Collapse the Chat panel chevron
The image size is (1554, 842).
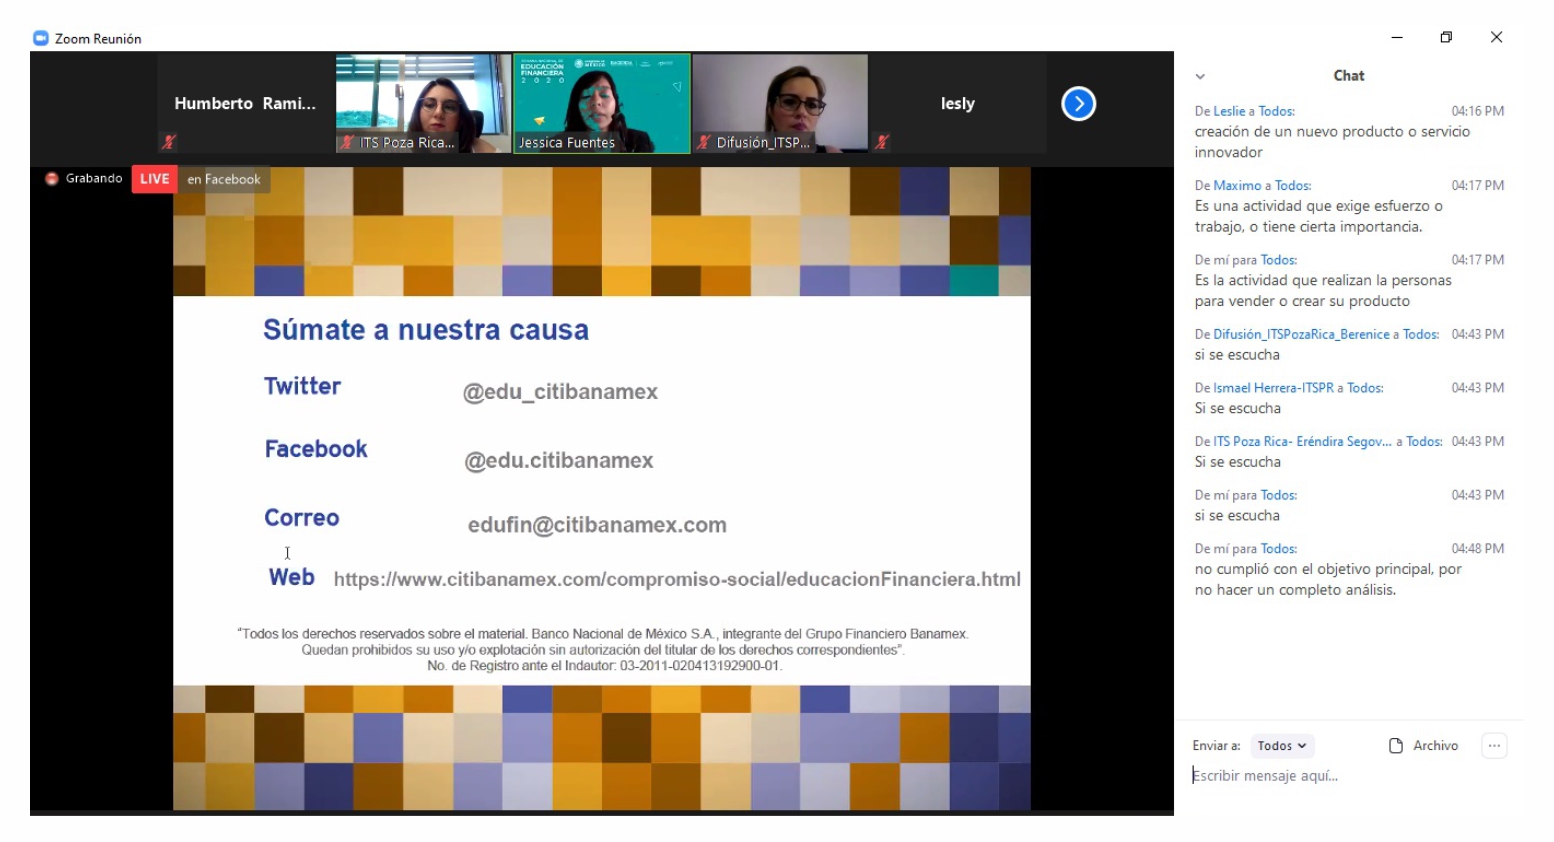(x=1200, y=76)
